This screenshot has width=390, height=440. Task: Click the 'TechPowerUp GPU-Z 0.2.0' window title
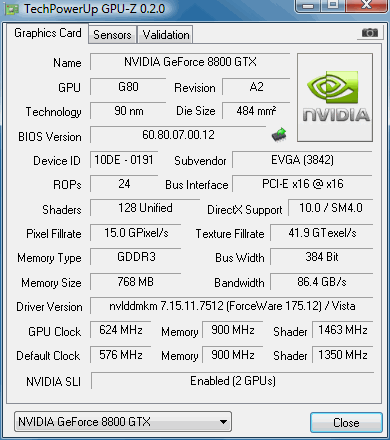click(94, 9)
